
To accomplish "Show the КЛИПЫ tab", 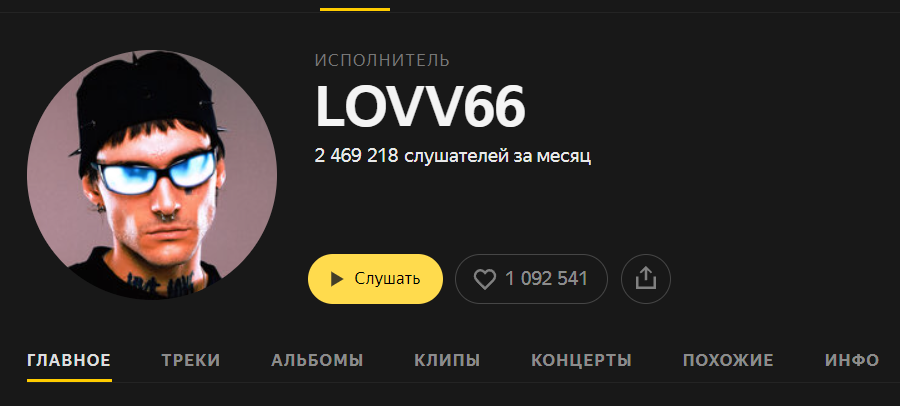I will (447, 361).
